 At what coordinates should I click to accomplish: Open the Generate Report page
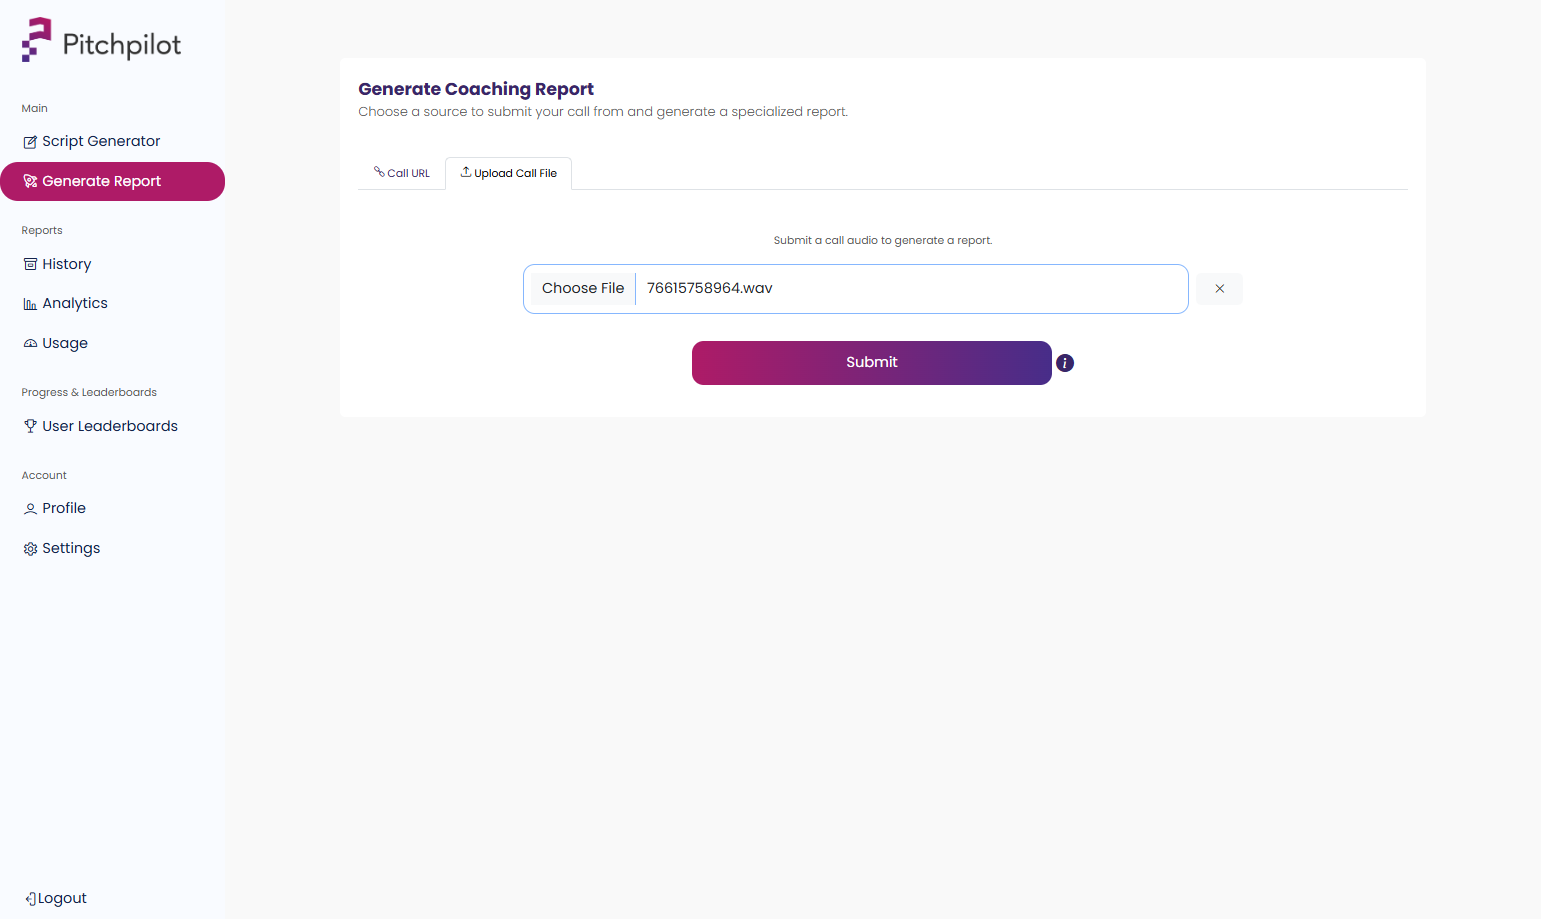click(112, 181)
